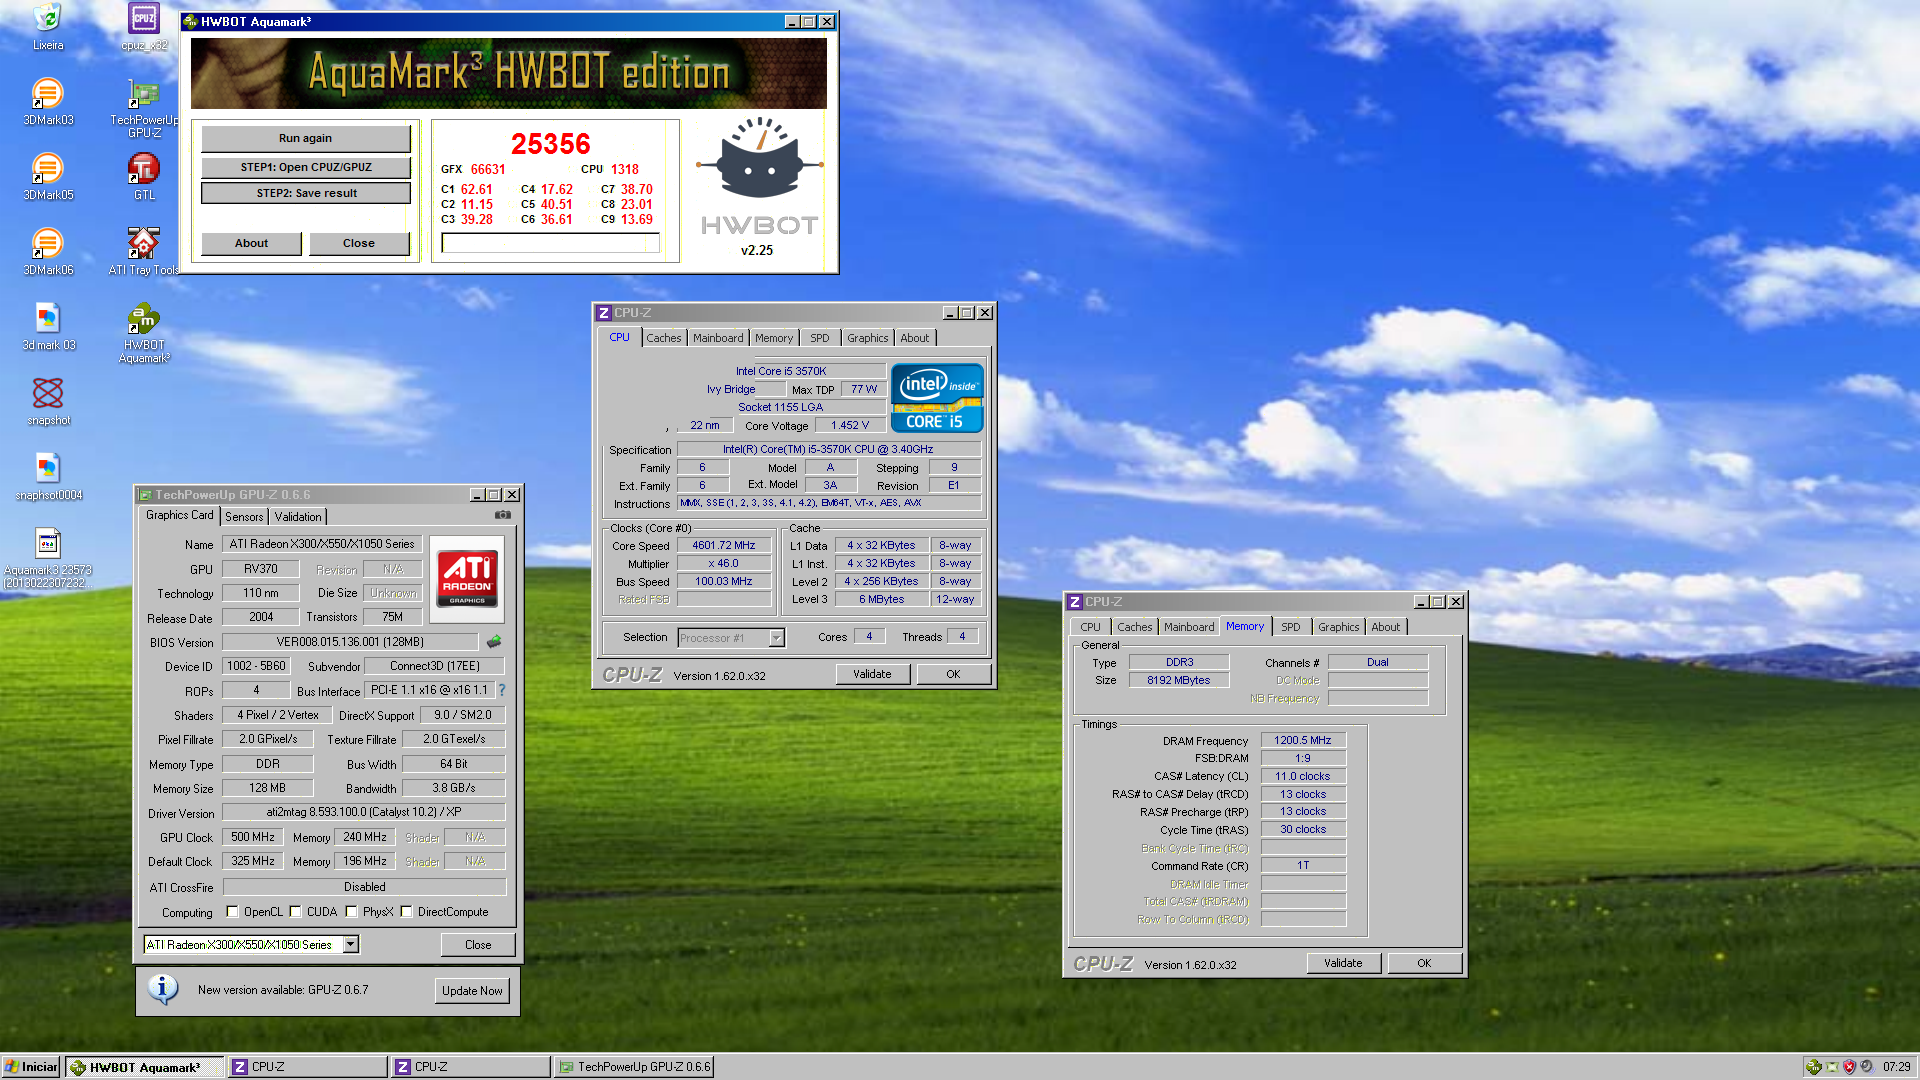Click the clock showing 07:29 in system tray
This screenshot has height=1080, width=1920.
click(x=1897, y=1067)
